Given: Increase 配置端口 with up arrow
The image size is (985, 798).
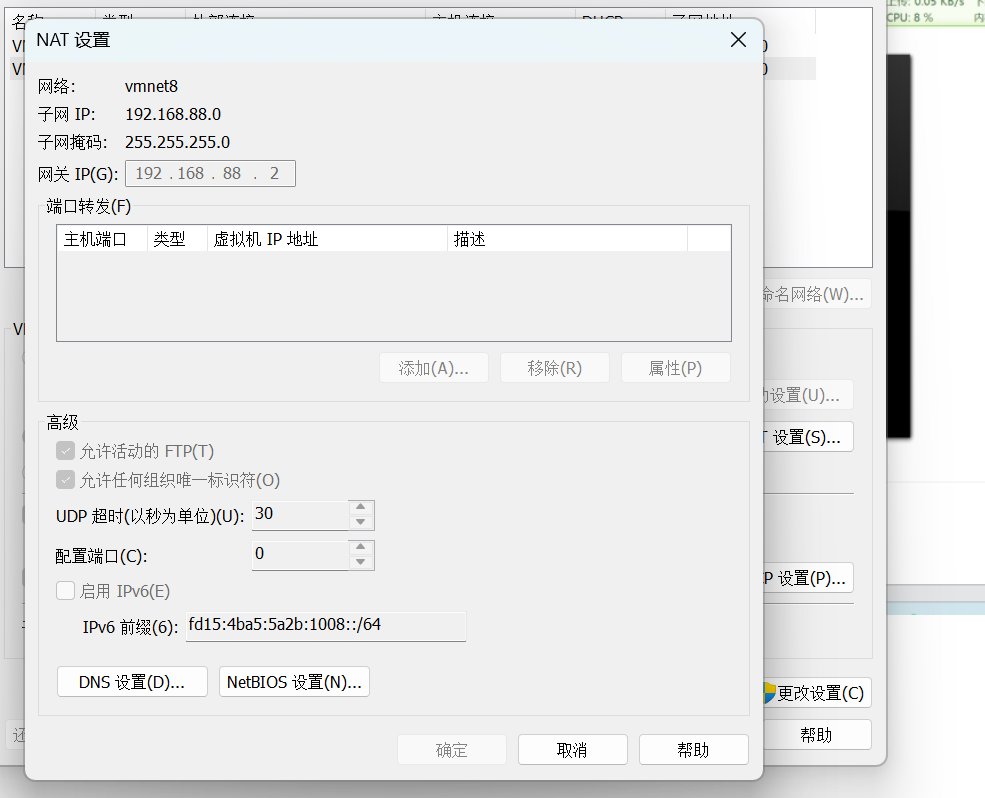Looking at the screenshot, I should pyautogui.click(x=361, y=547).
